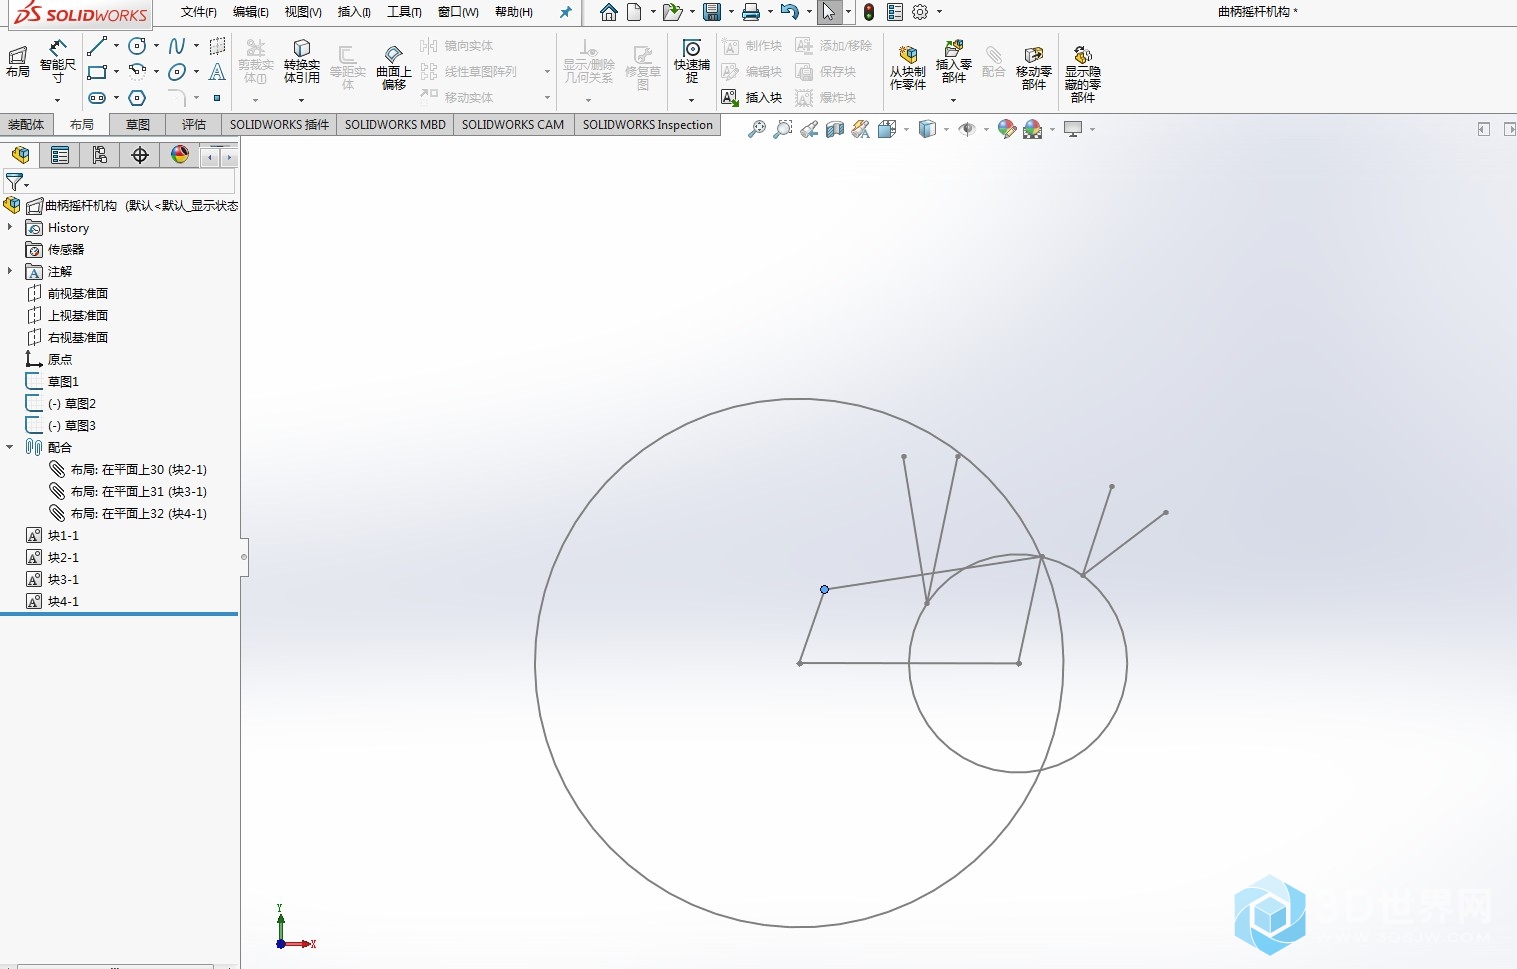Click the Print icon
This screenshot has height=969, width=1517.
coord(751,12)
